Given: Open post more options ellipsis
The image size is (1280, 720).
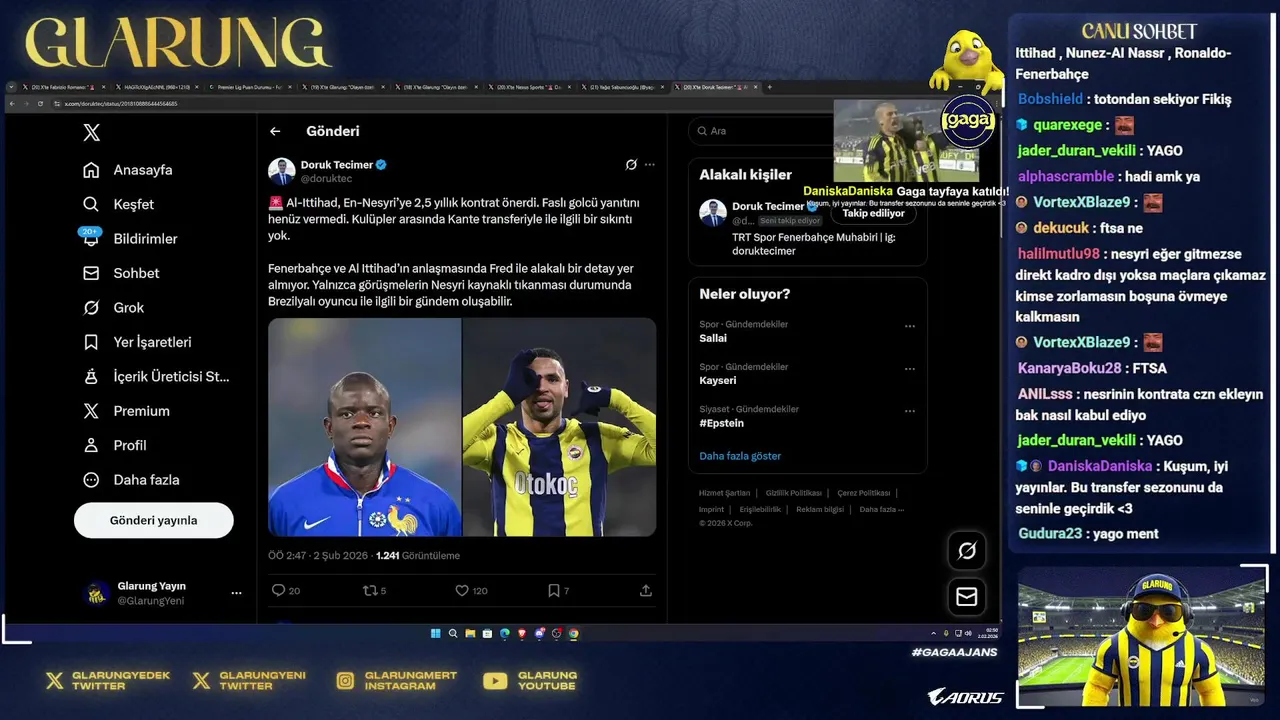Looking at the screenshot, I should 650,165.
